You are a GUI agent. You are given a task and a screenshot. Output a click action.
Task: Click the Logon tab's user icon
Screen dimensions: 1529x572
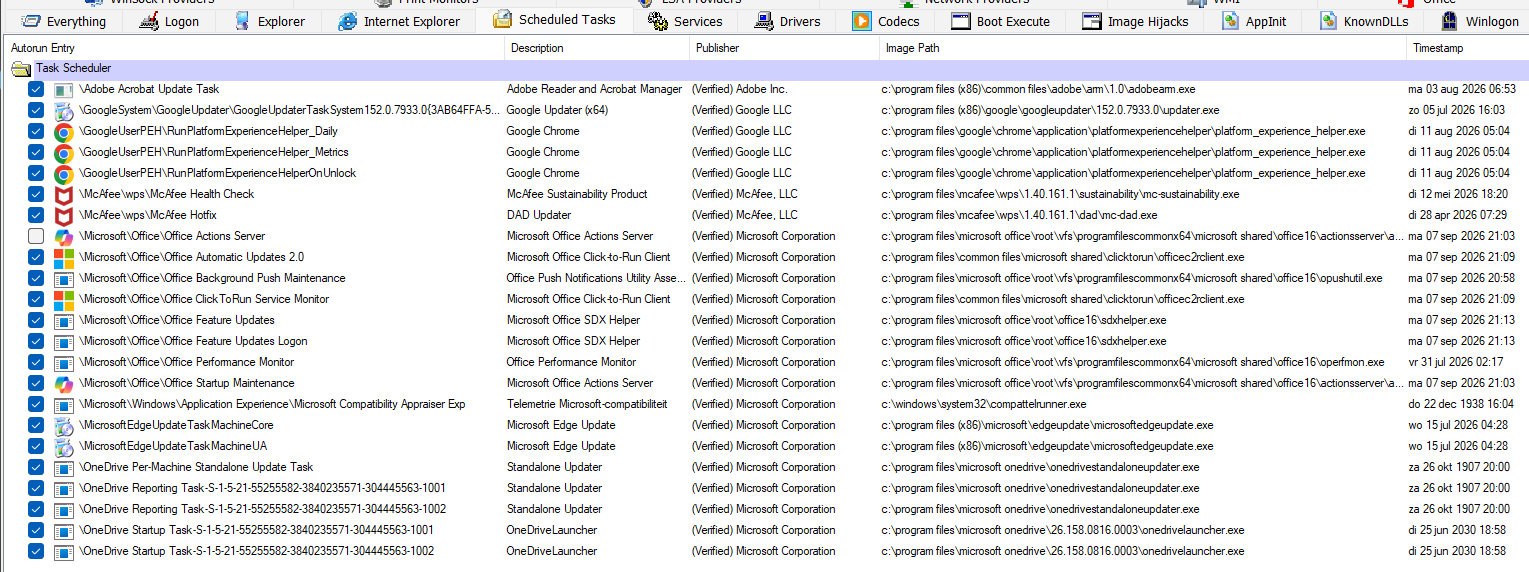coord(149,21)
